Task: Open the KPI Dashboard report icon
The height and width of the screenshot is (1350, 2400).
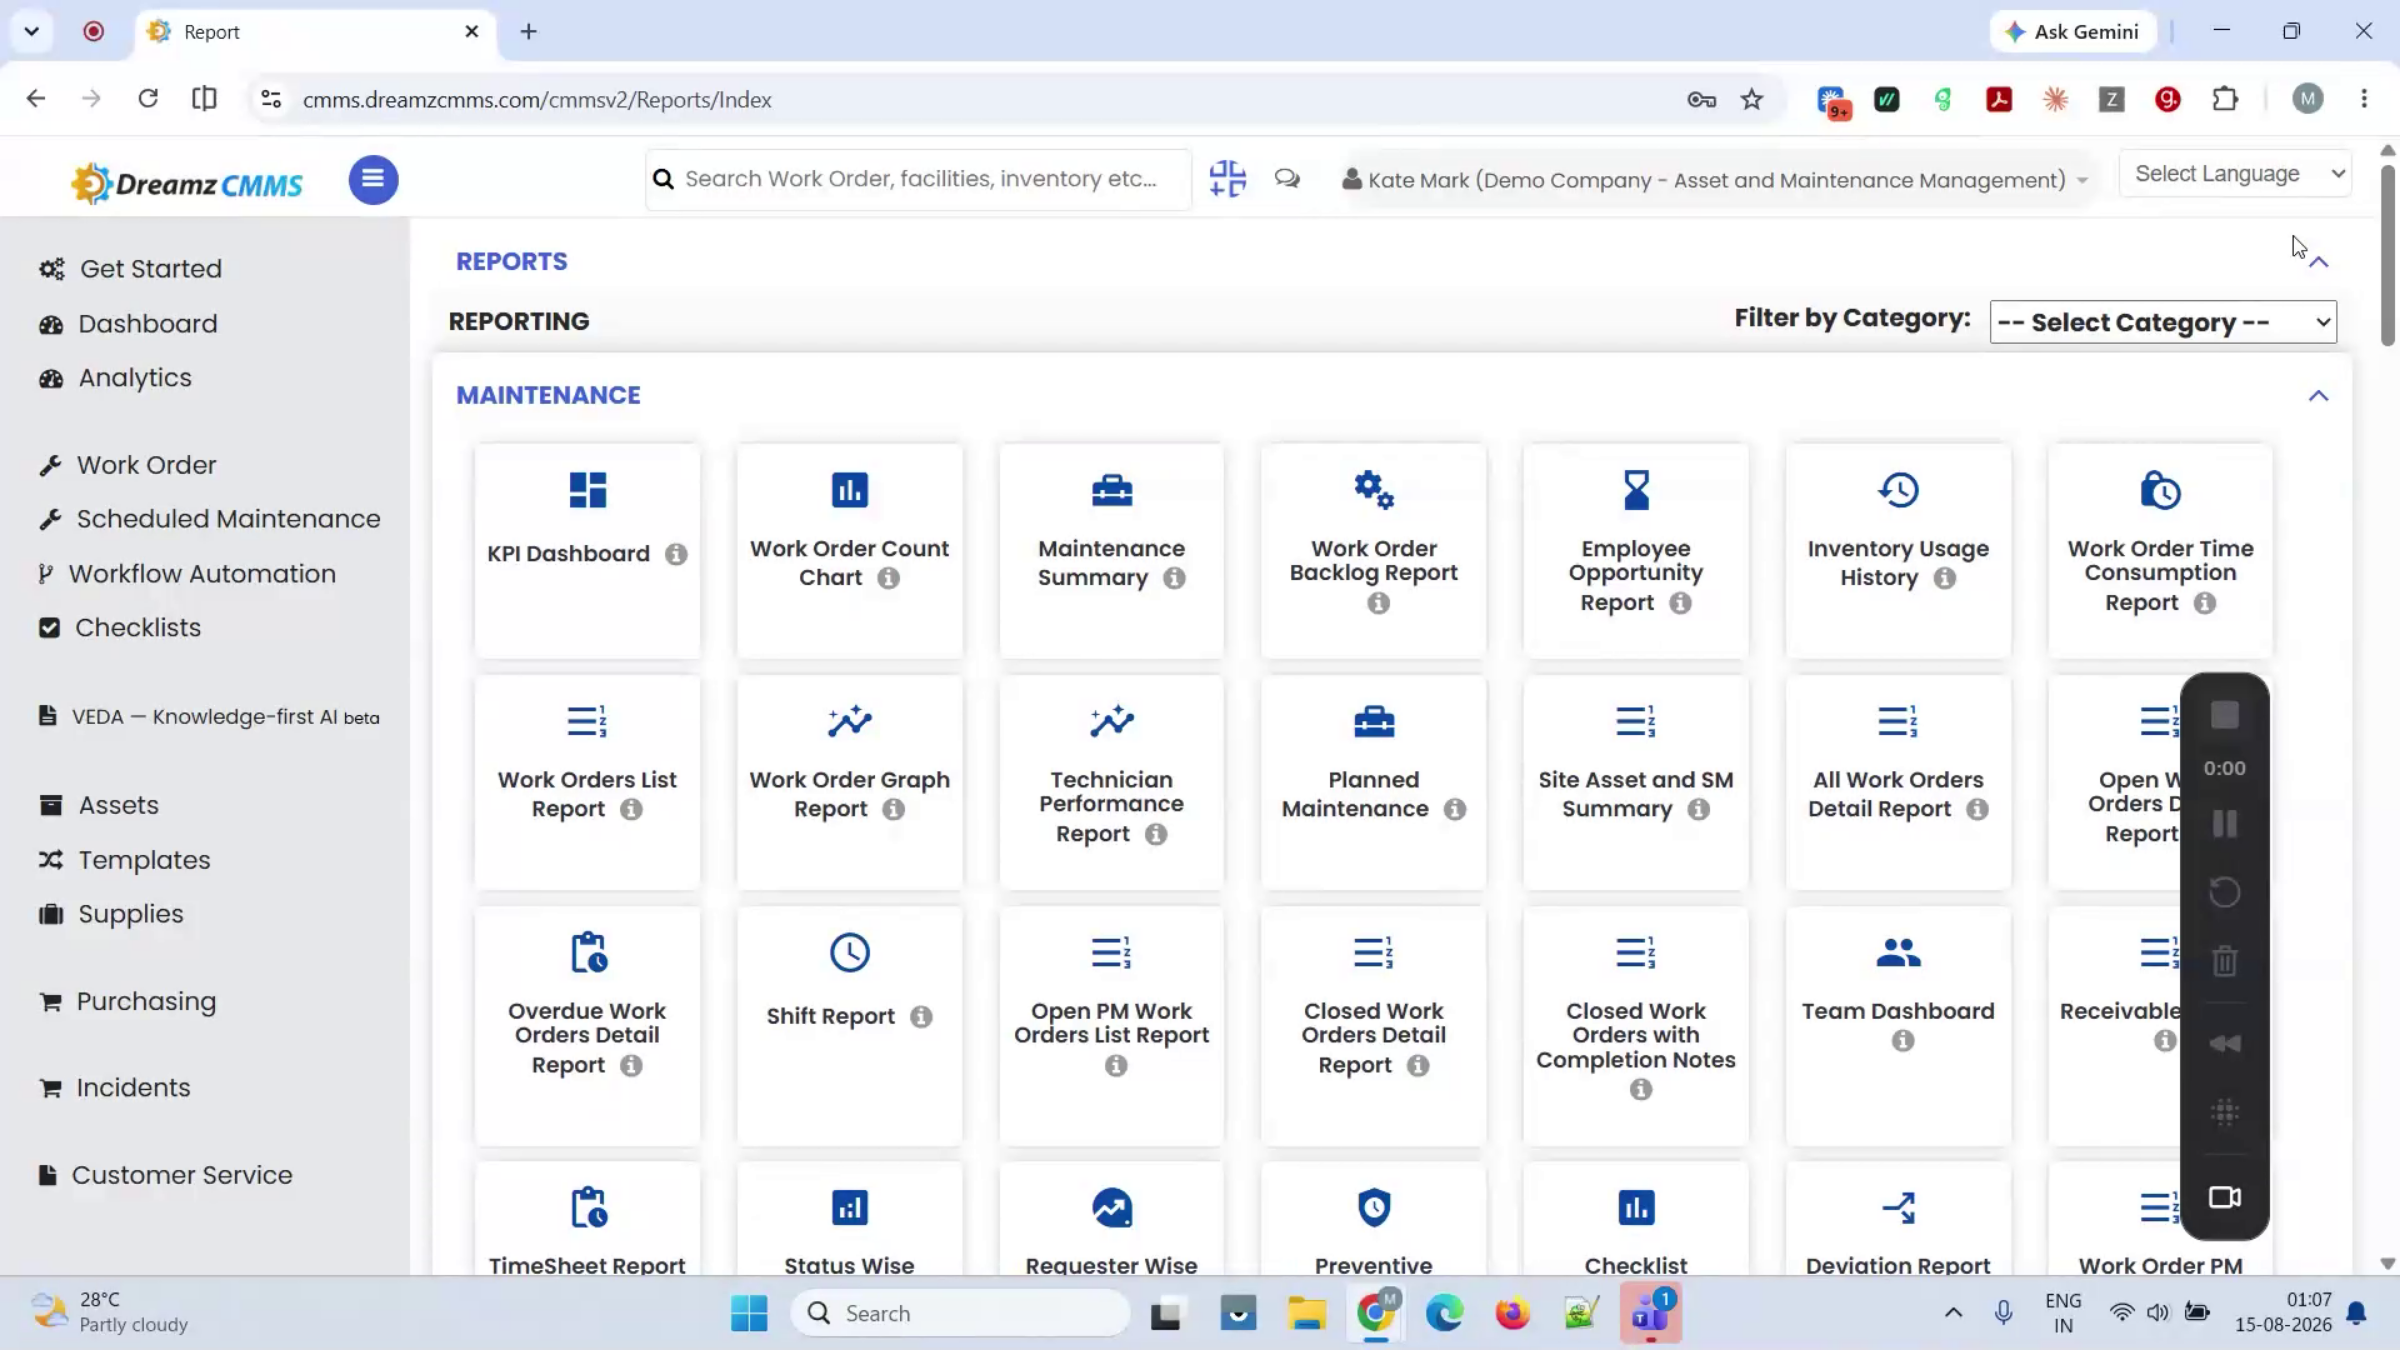Action: (x=587, y=490)
